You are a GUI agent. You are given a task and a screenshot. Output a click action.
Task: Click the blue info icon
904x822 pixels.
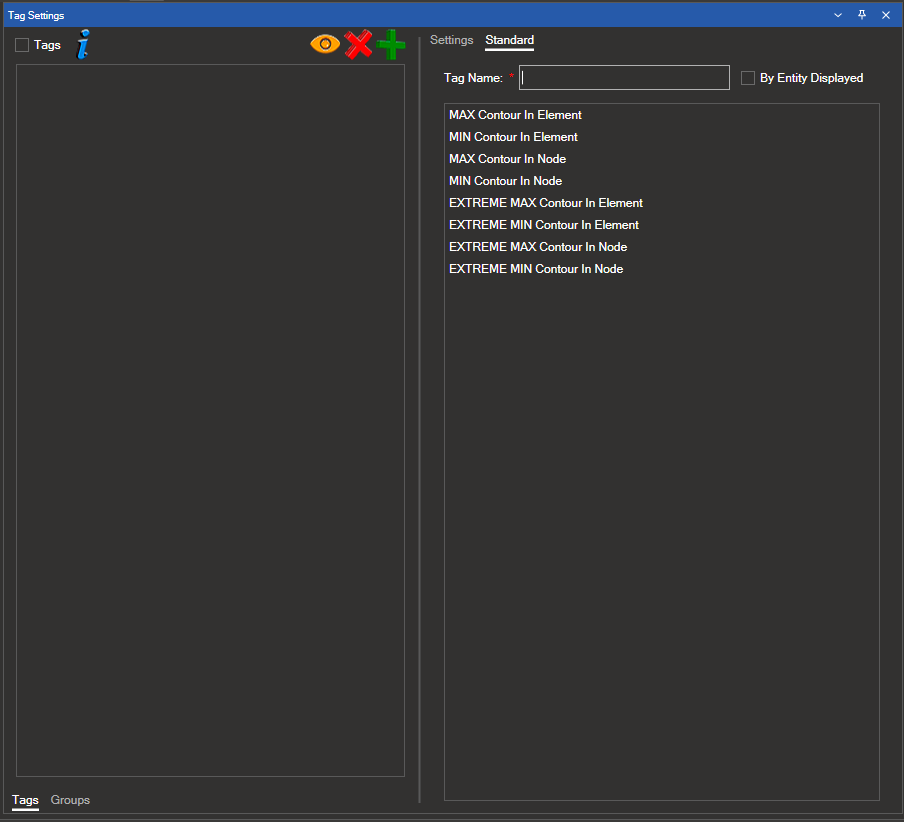84,45
